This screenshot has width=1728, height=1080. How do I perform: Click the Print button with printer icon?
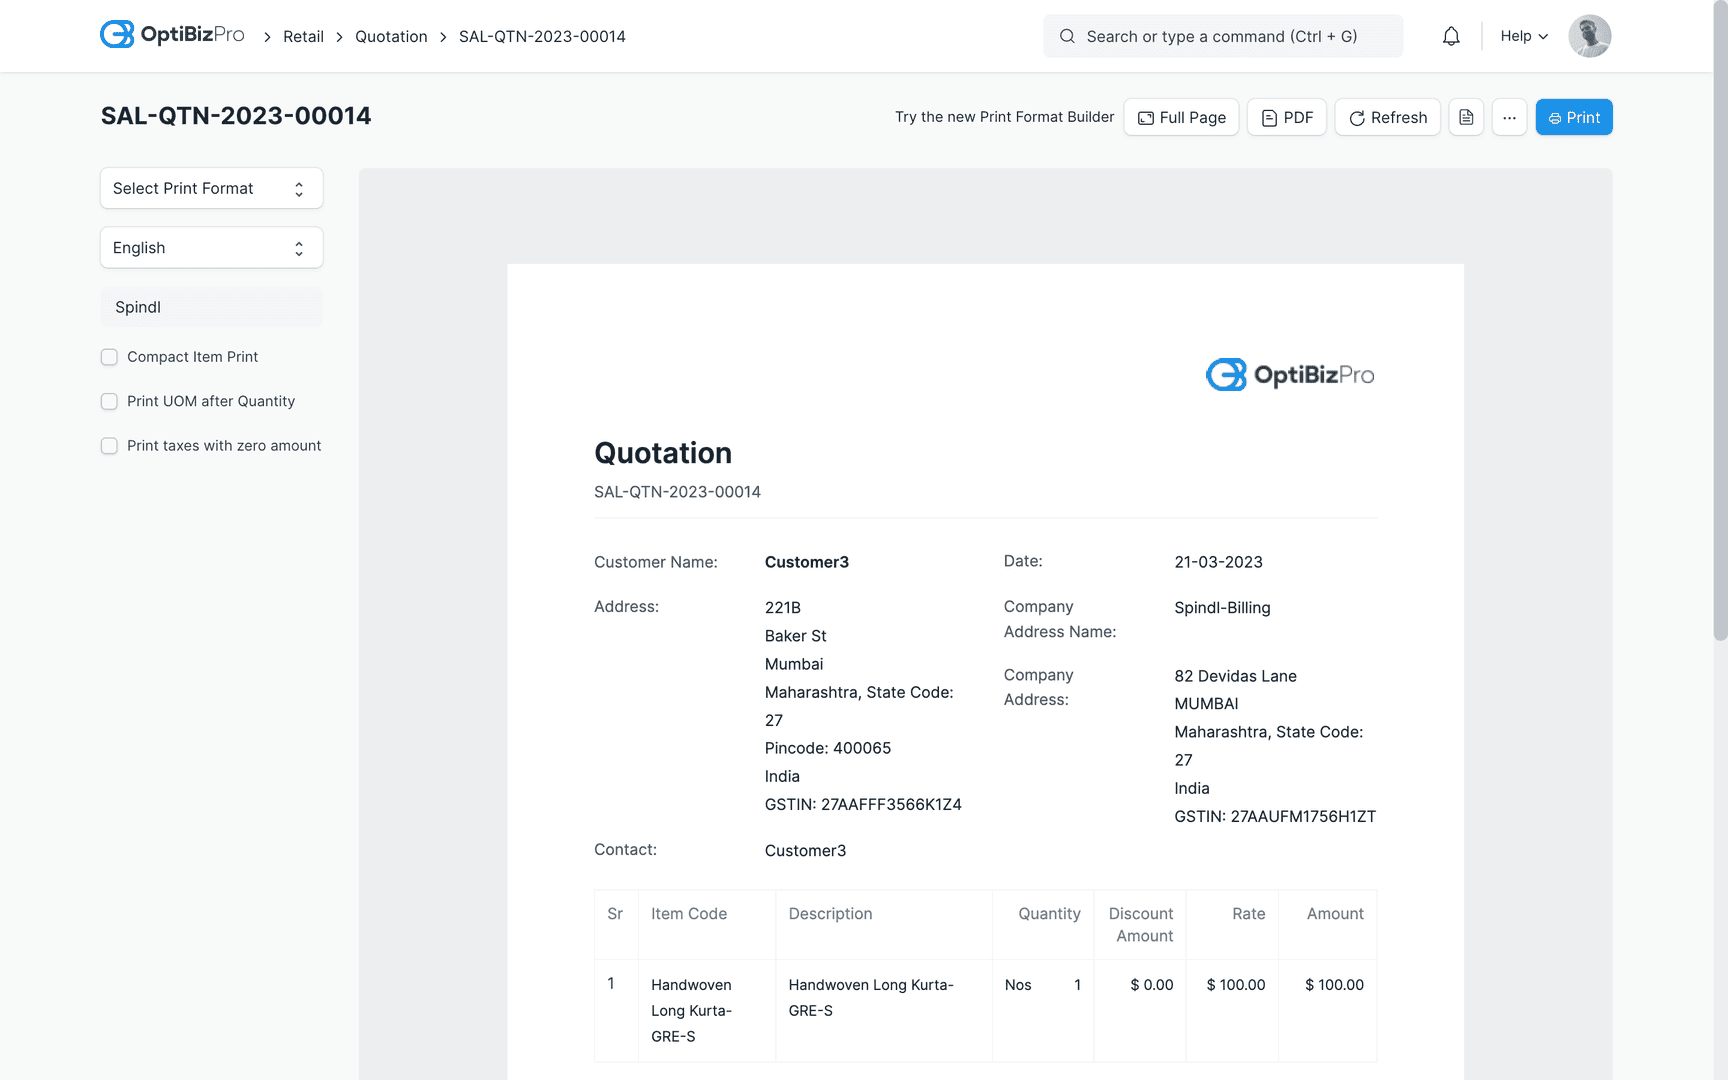click(1573, 117)
